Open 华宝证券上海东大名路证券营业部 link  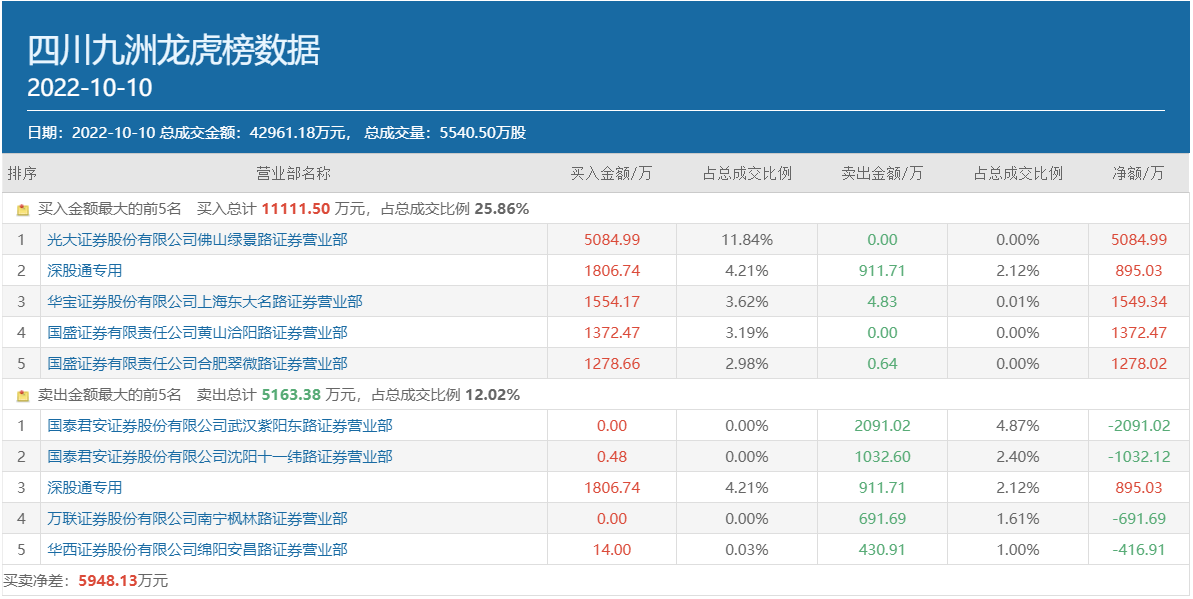pos(204,302)
